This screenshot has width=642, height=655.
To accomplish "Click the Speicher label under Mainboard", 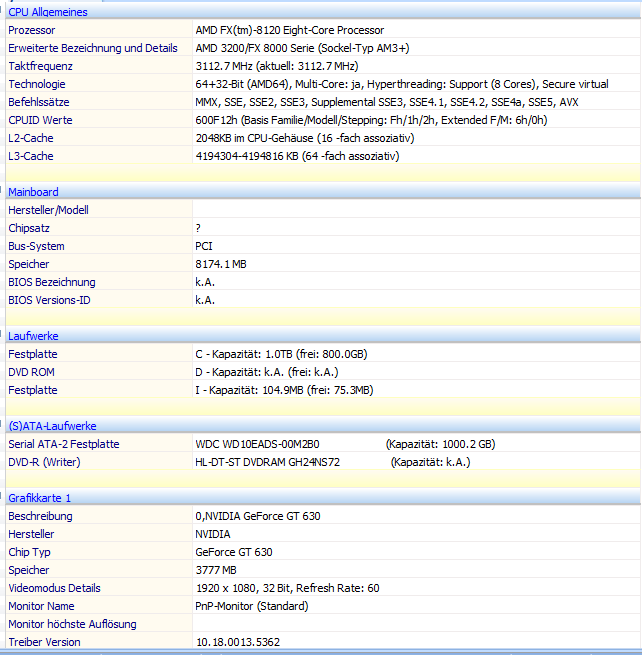I will click(28, 264).
